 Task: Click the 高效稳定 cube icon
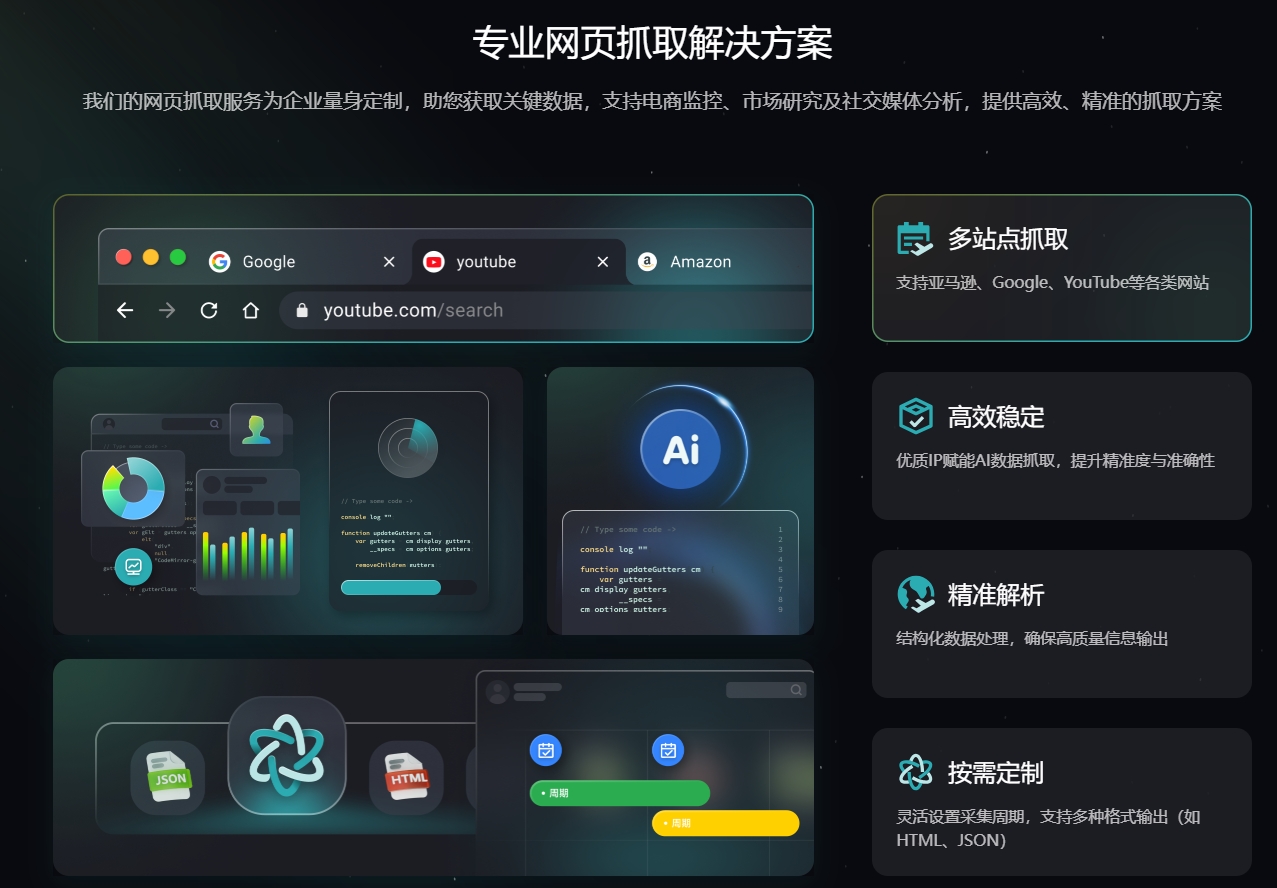click(915, 416)
